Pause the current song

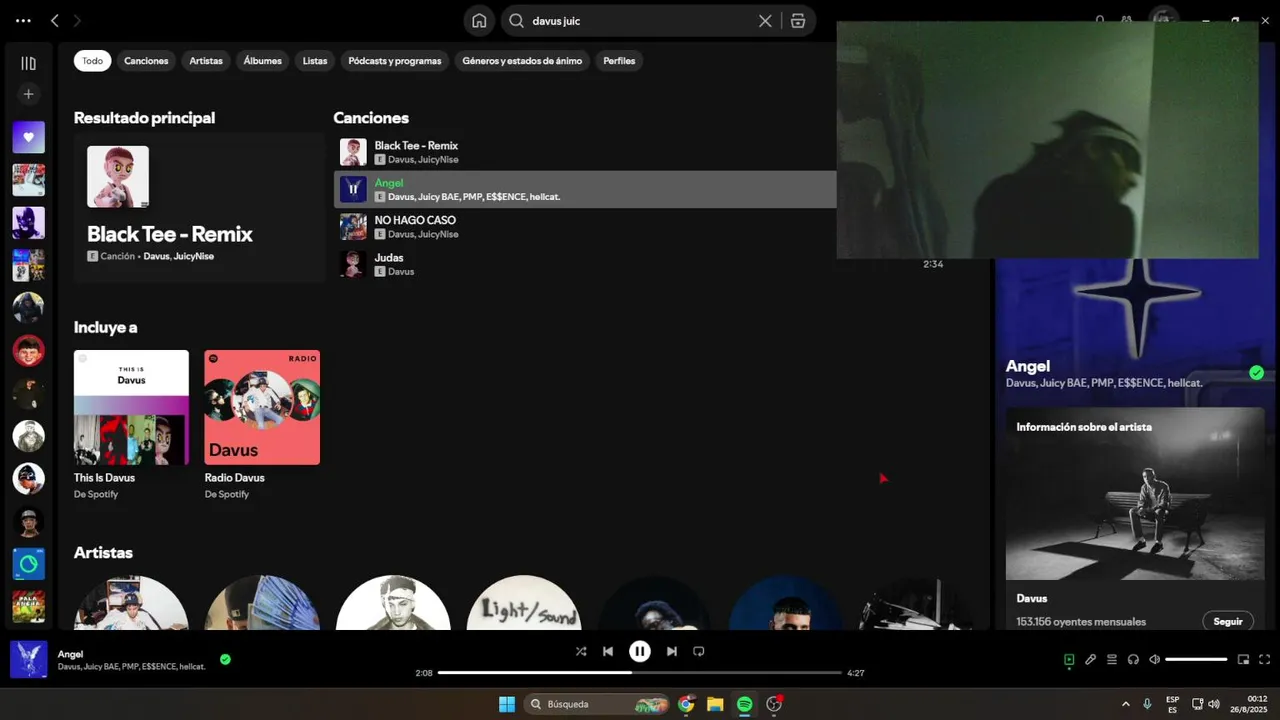click(x=640, y=651)
